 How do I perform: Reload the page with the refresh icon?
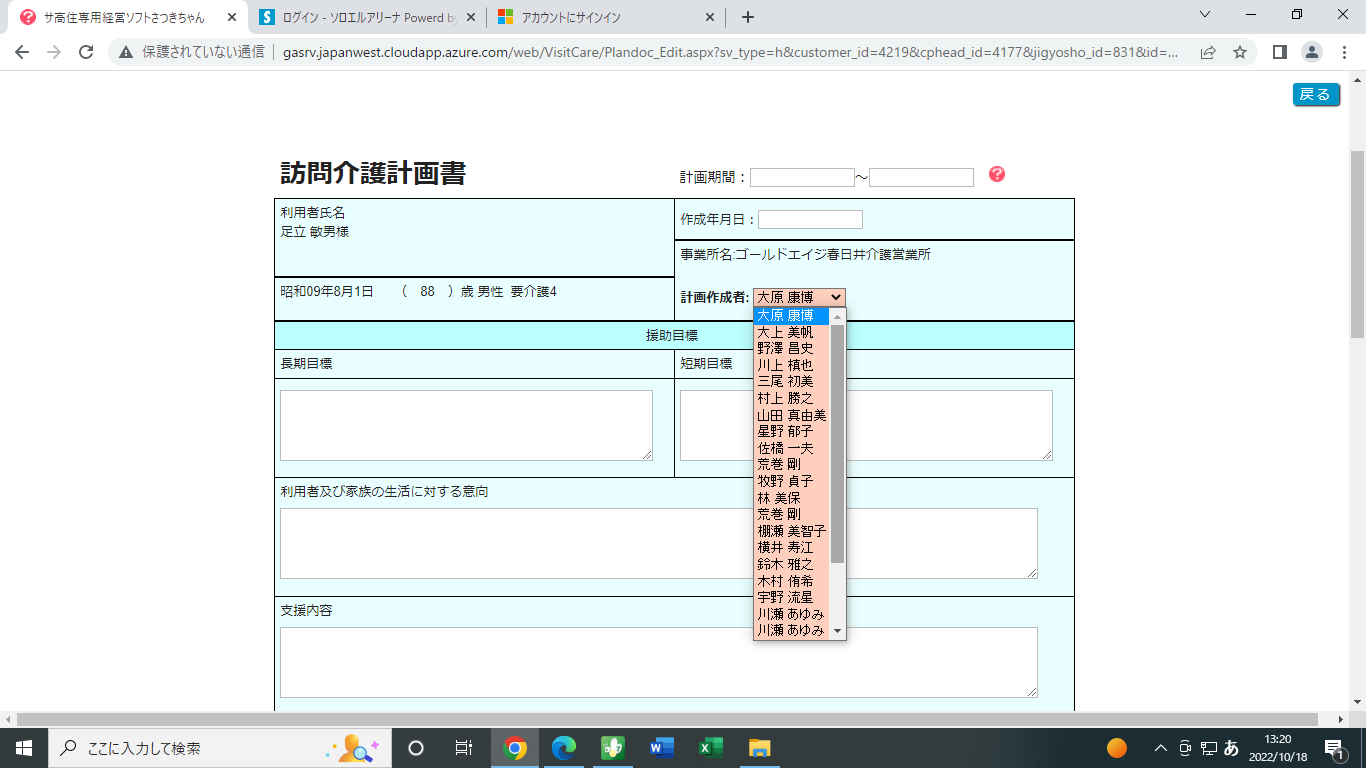tap(86, 52)
